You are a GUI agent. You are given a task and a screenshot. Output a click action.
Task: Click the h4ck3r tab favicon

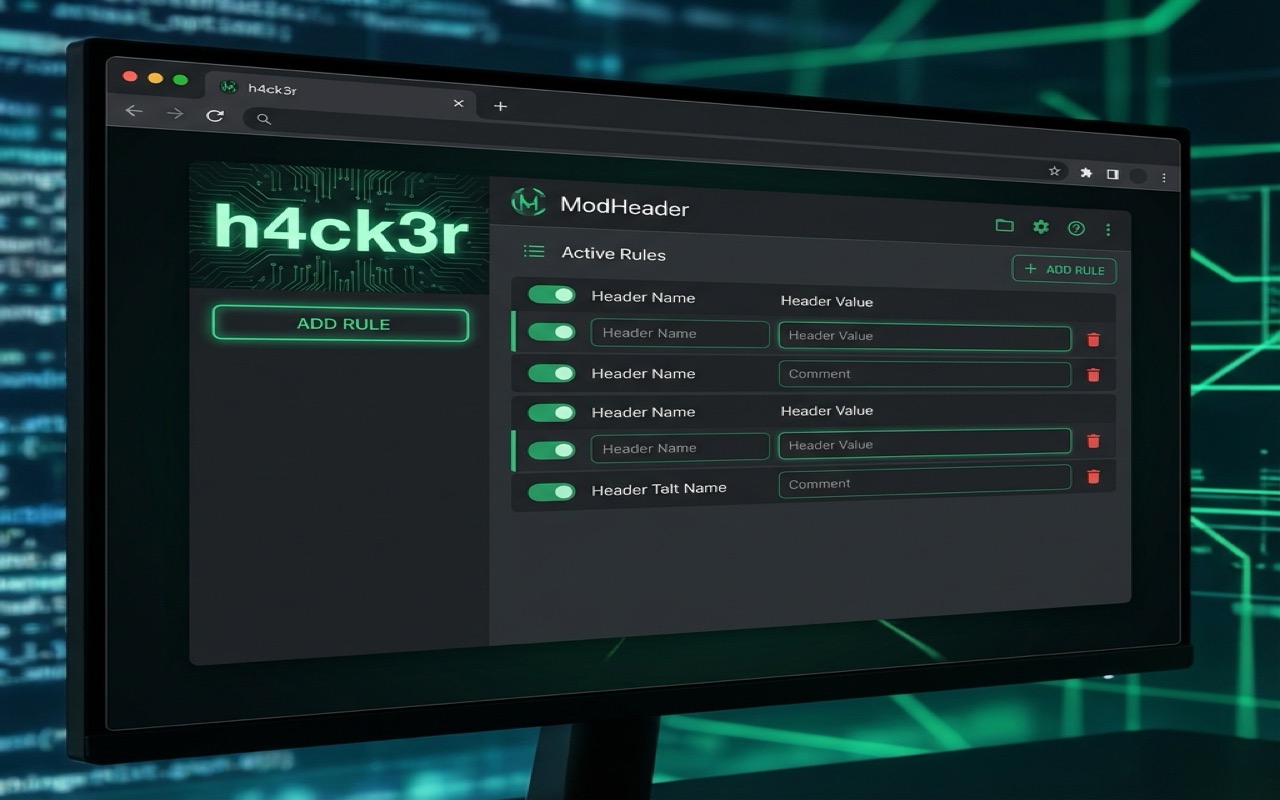[x=228, y=87]
